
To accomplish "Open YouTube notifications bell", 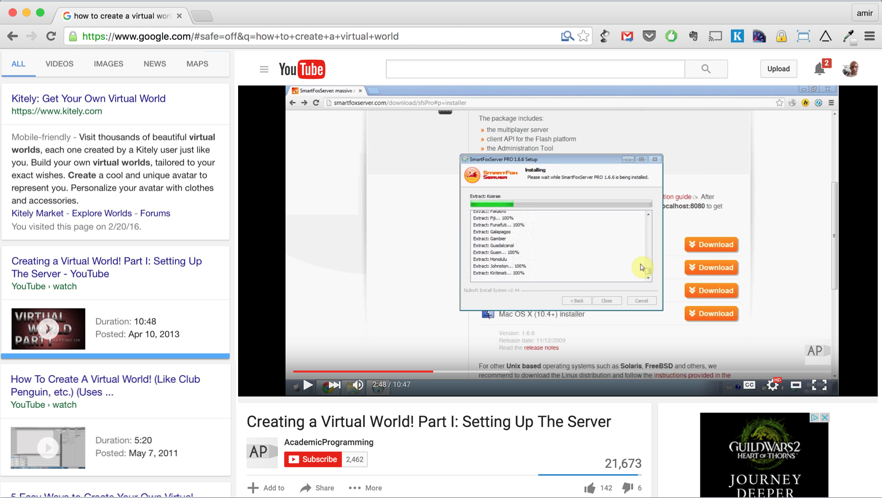I will [x=820, y=69].
